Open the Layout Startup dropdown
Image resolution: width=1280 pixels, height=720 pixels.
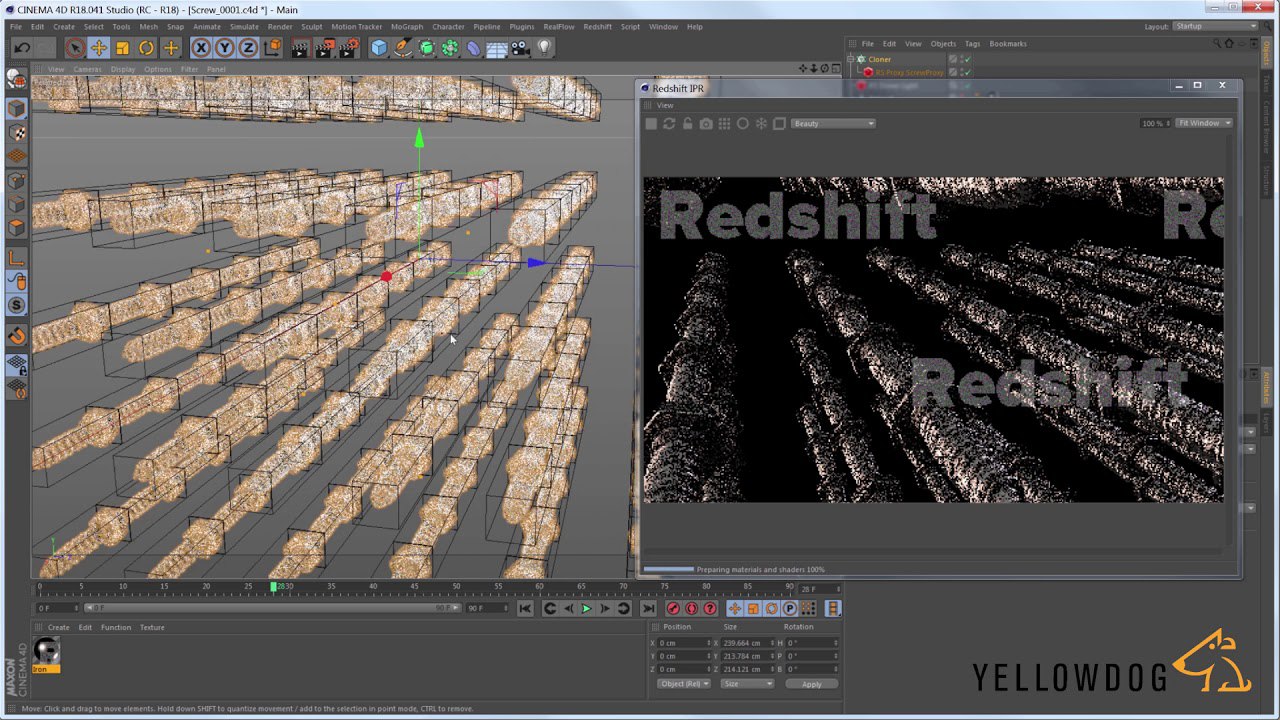(1216, 26)
